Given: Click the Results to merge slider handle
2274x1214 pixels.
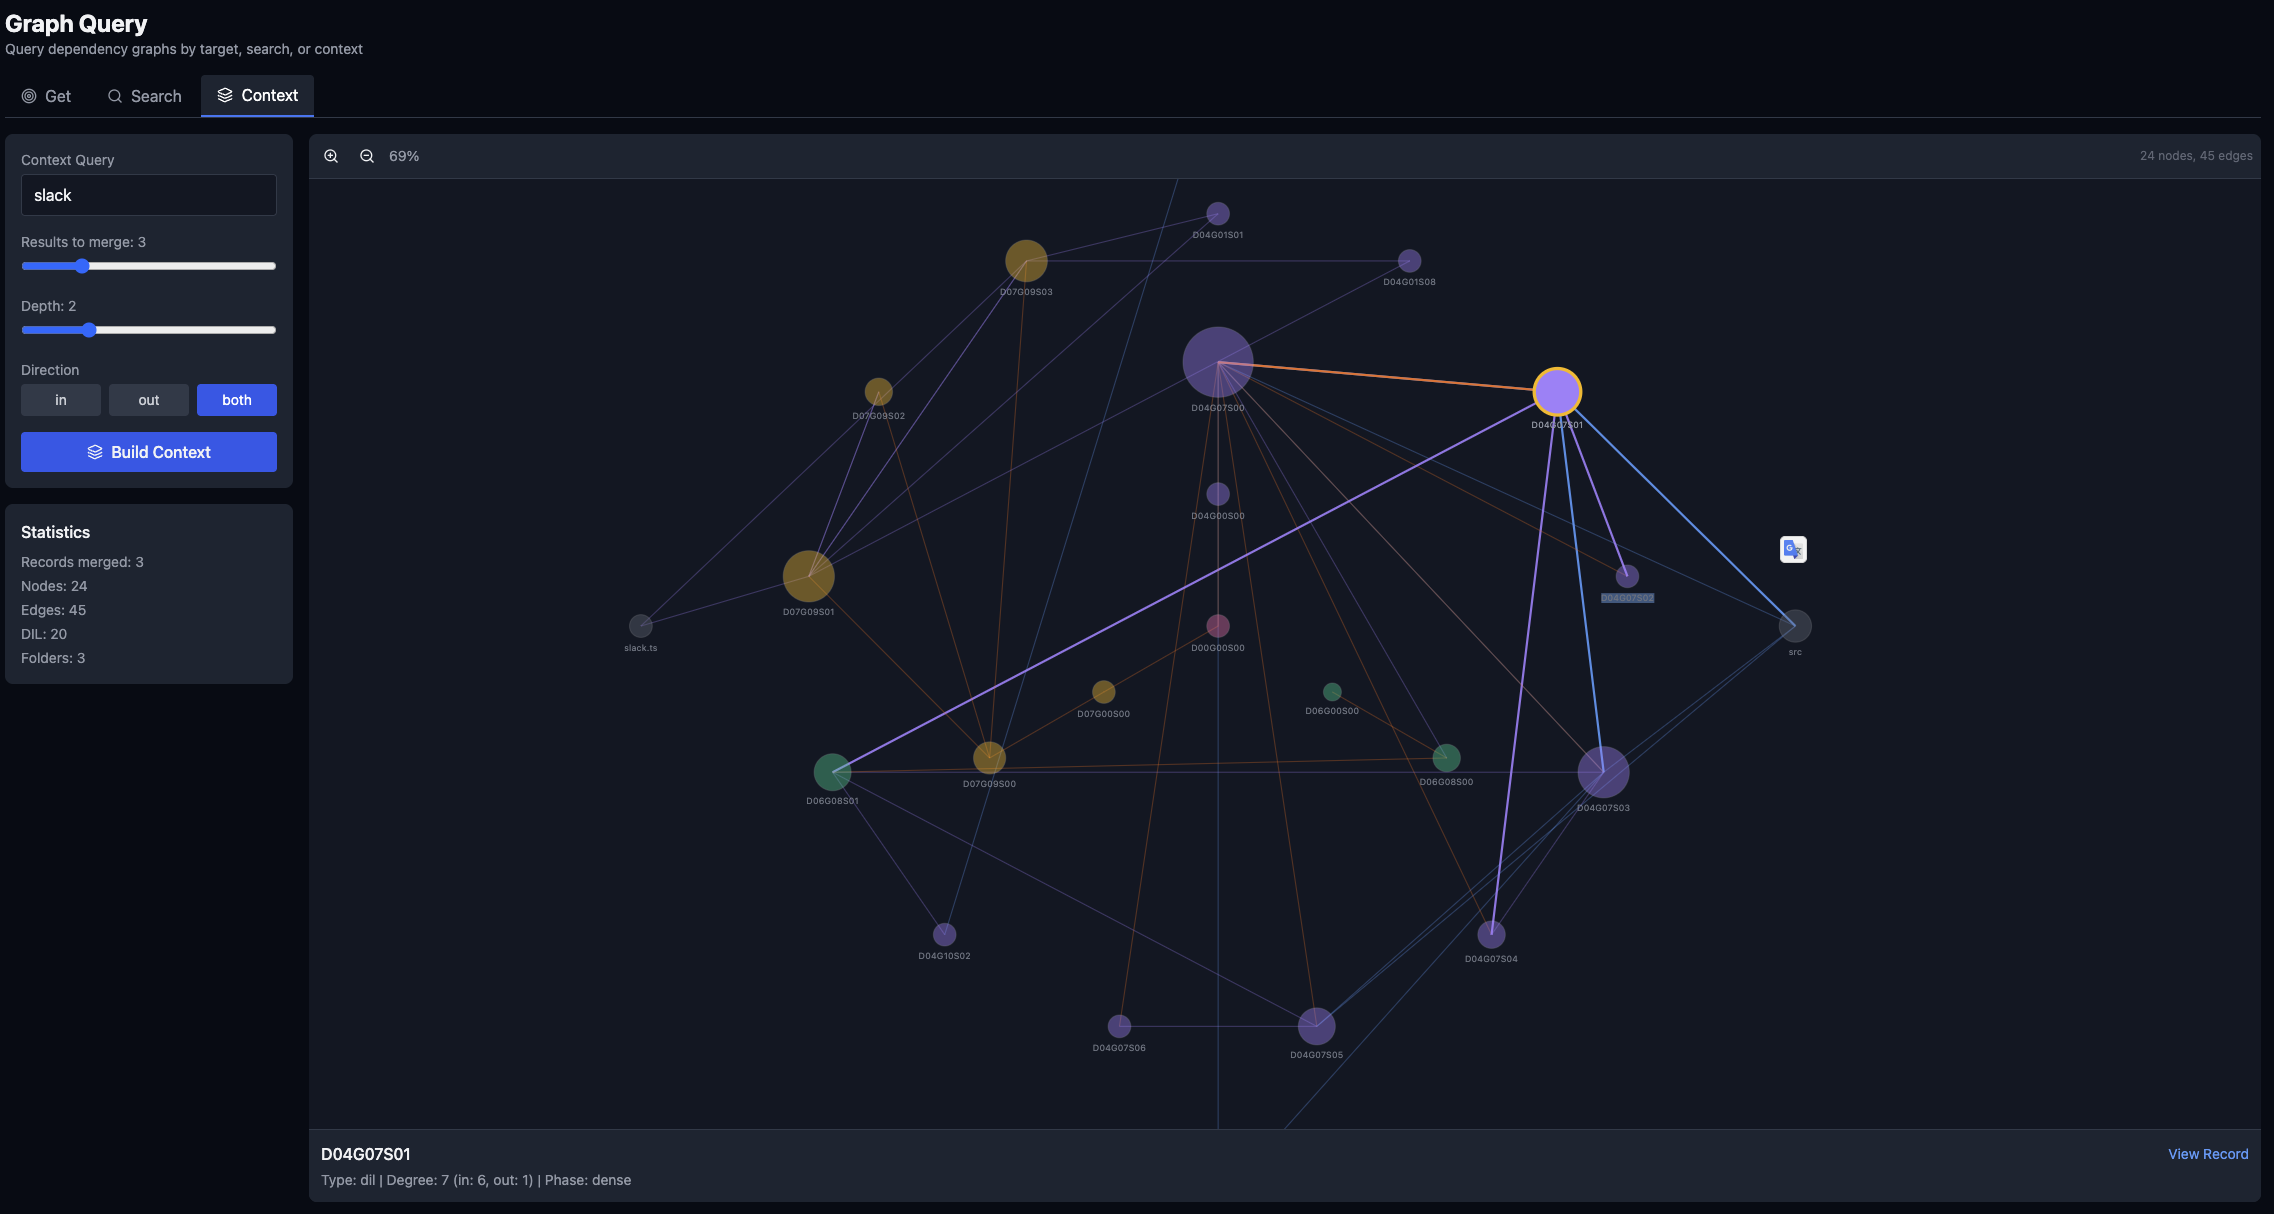Looking at the screenshot, I should tap(83, 266).
